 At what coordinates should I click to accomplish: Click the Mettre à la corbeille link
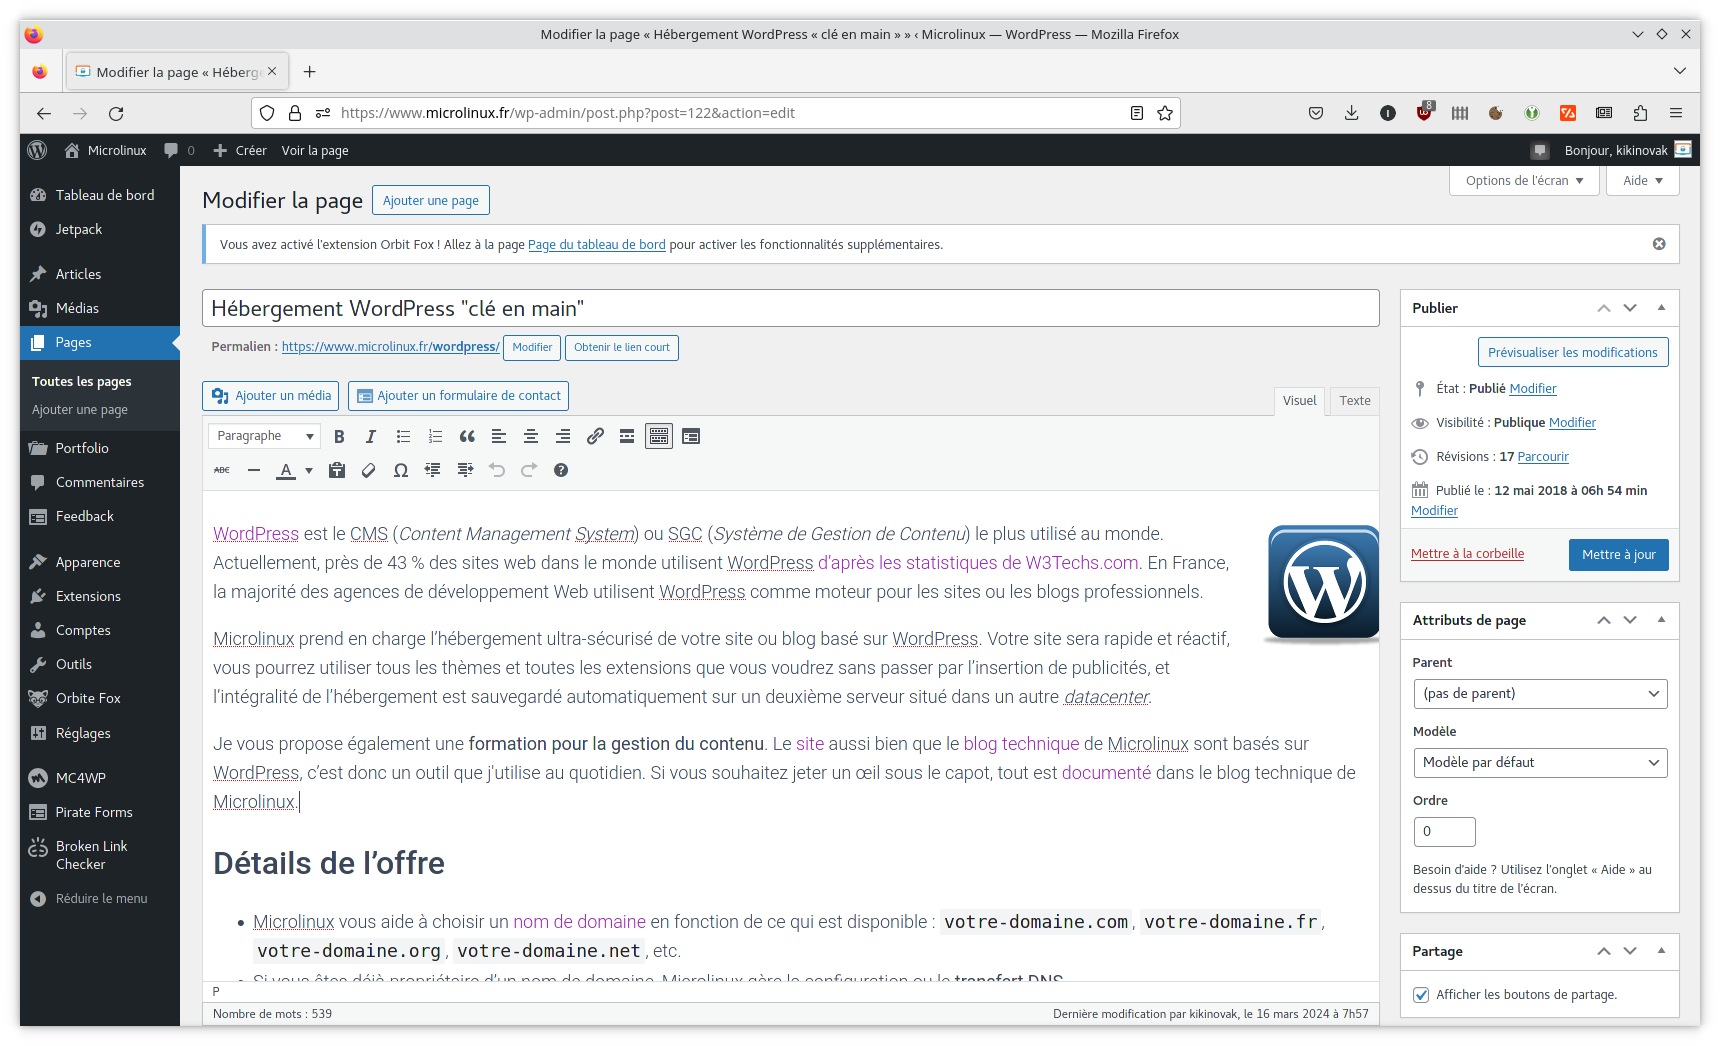coord(1467,554)
